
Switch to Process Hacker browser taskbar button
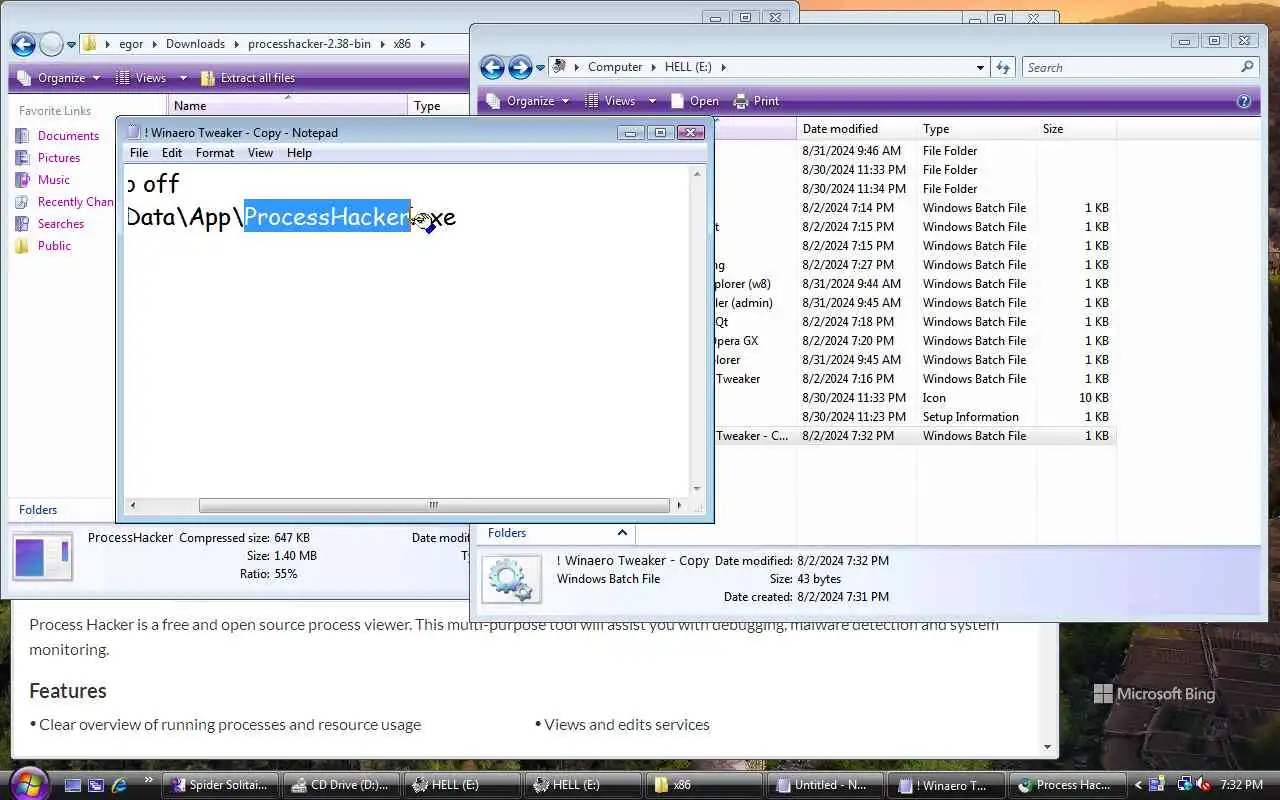point(1066,785)
